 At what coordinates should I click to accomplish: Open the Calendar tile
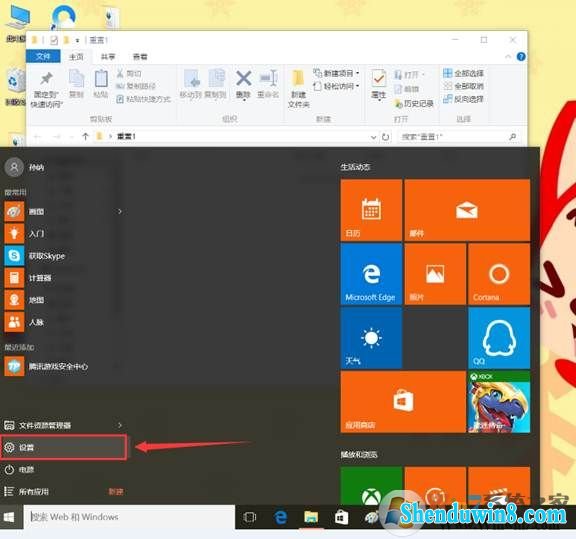tap(371, 210)
